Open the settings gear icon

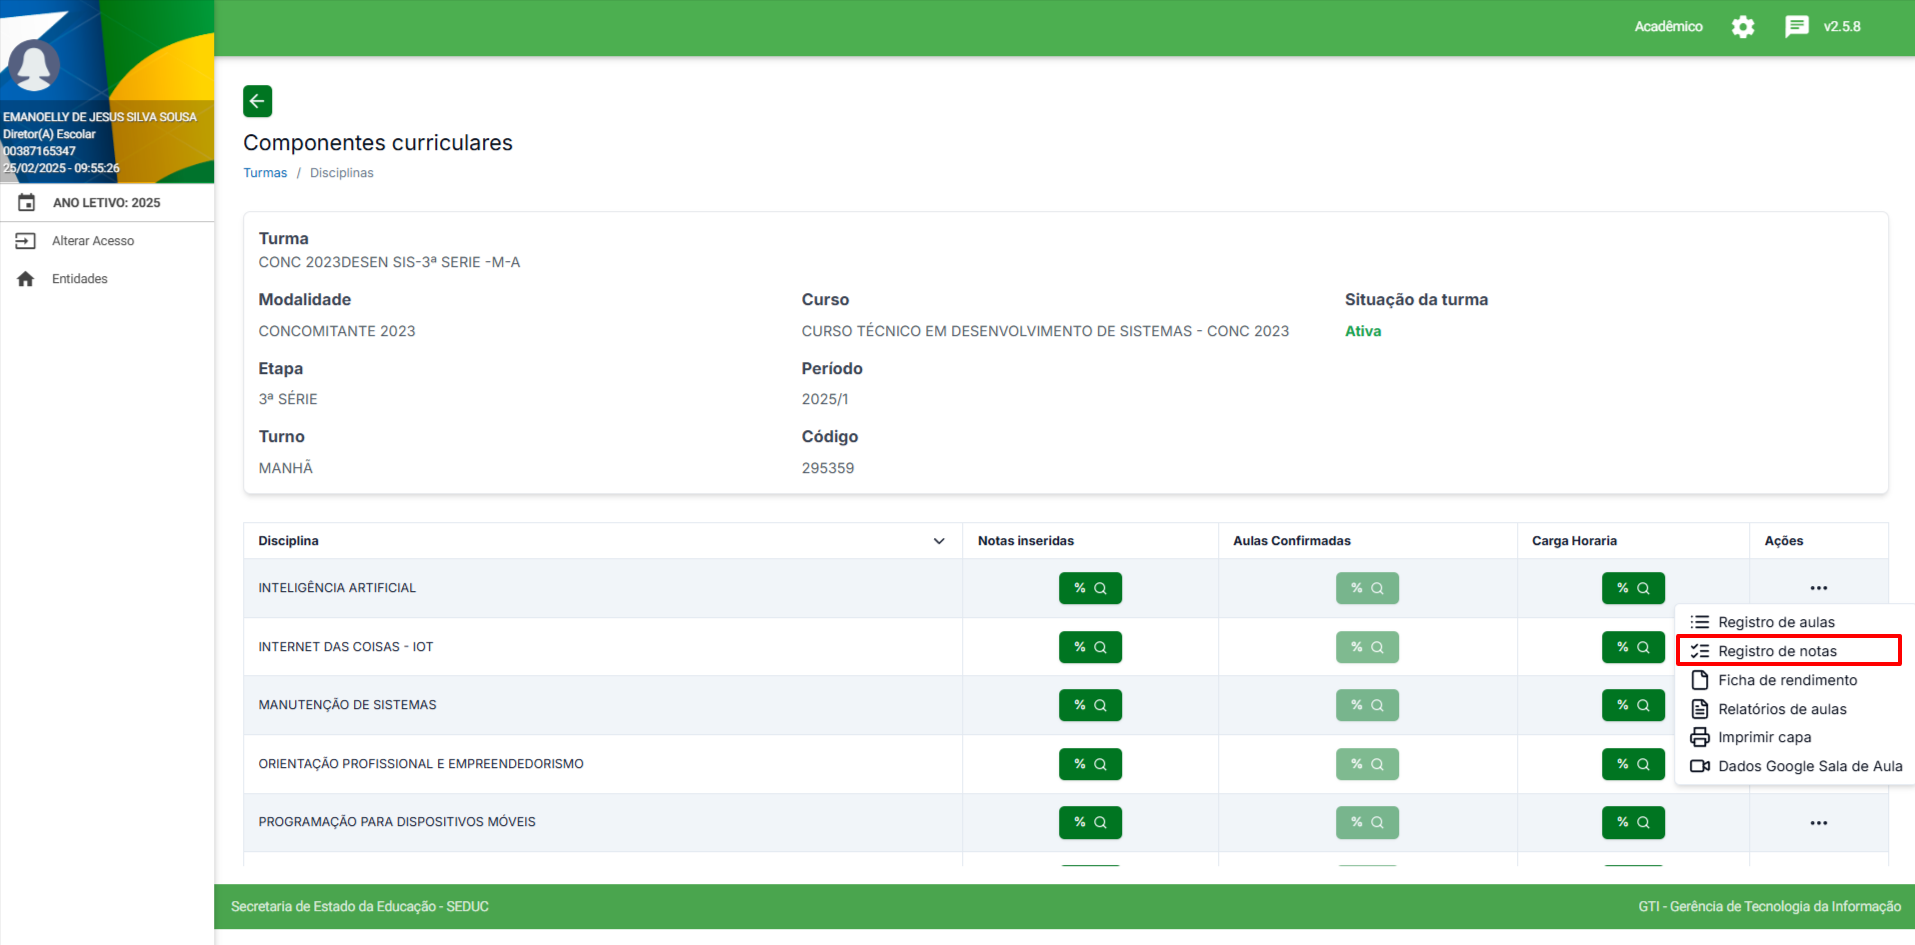point(1742,27)
